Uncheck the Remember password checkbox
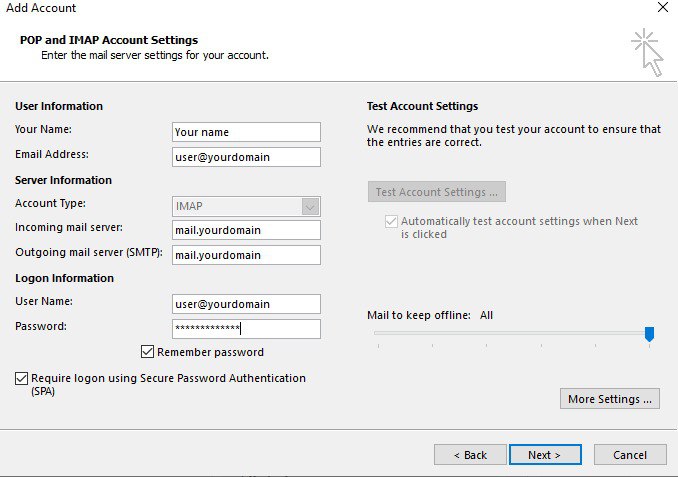Image resolution: width=678 pixels, height=477 pixels. click(148, 352)
